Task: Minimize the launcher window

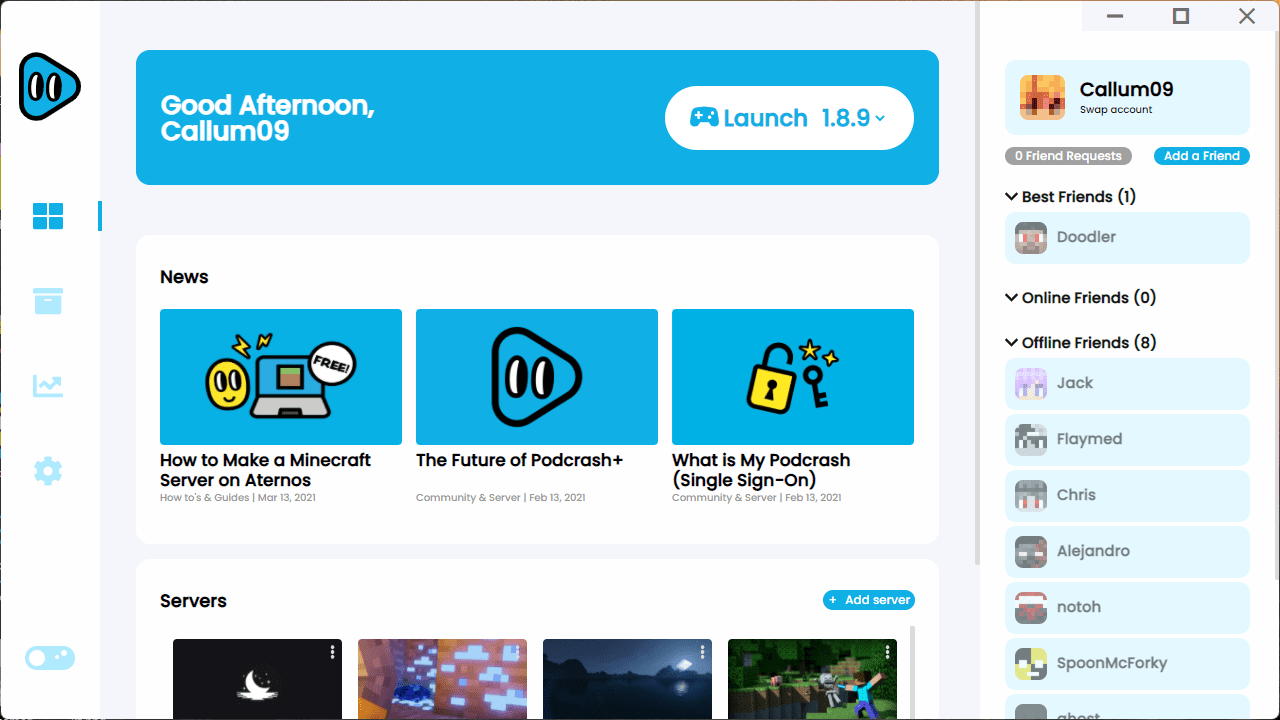Action: click(1115, 16)
